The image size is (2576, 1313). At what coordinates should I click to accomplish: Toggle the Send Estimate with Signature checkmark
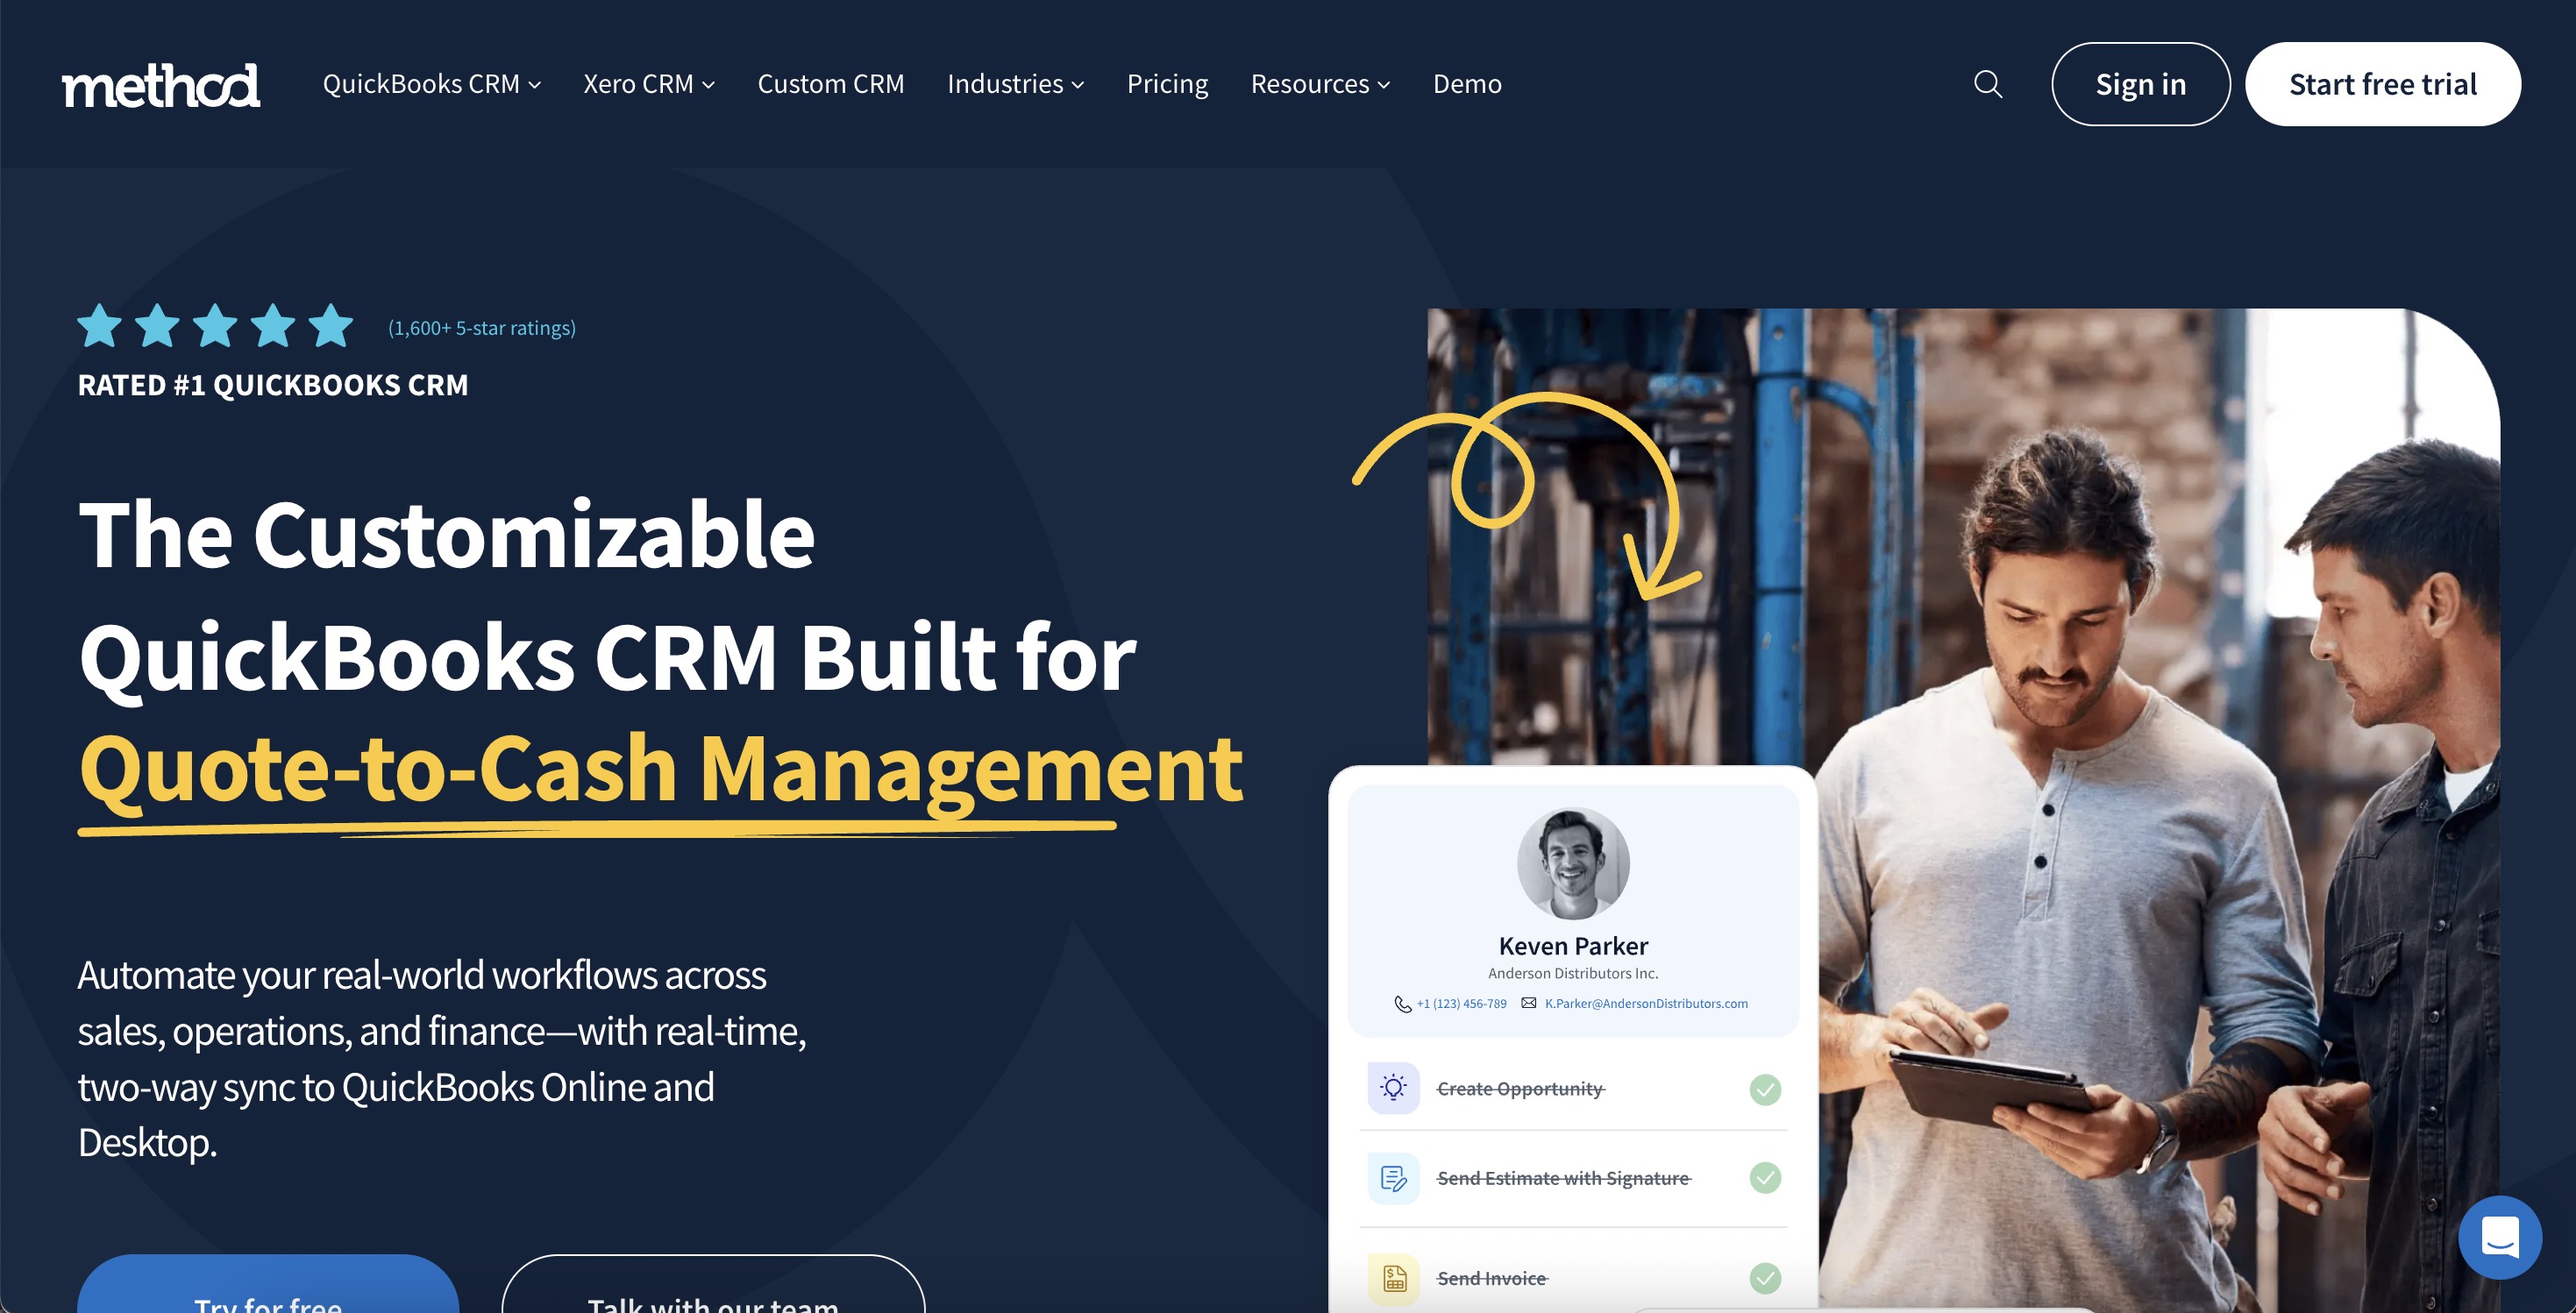pos(1765,1178)
